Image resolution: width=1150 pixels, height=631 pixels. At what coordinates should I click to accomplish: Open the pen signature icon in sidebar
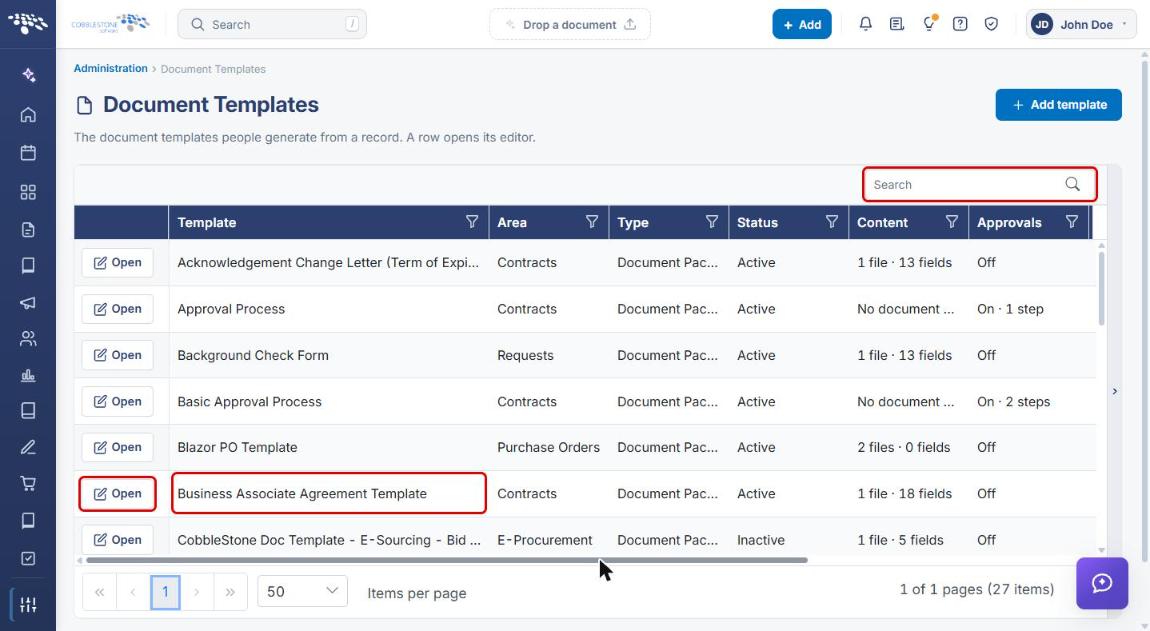28,447
